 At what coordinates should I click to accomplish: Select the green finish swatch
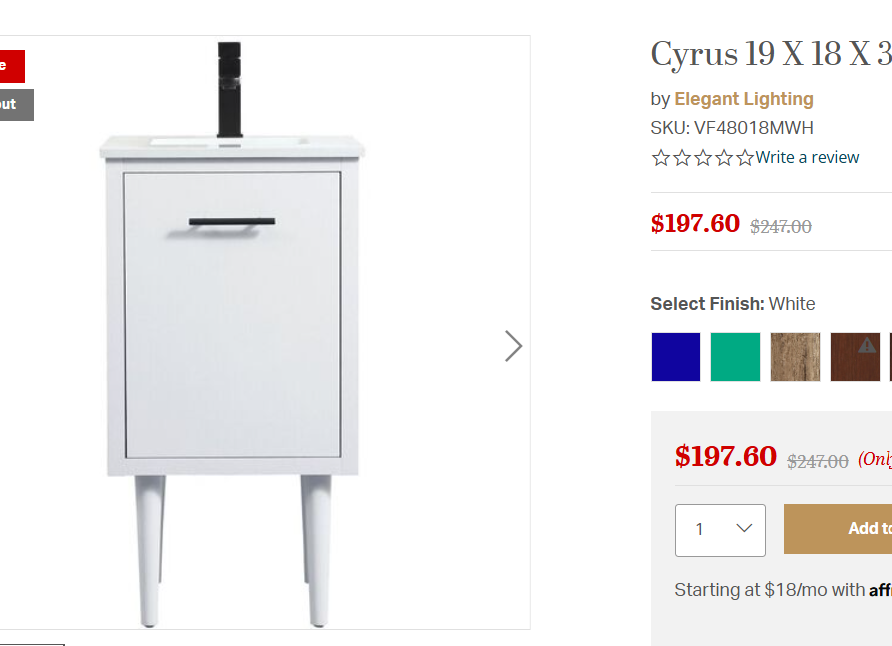[x=736, y=357]
